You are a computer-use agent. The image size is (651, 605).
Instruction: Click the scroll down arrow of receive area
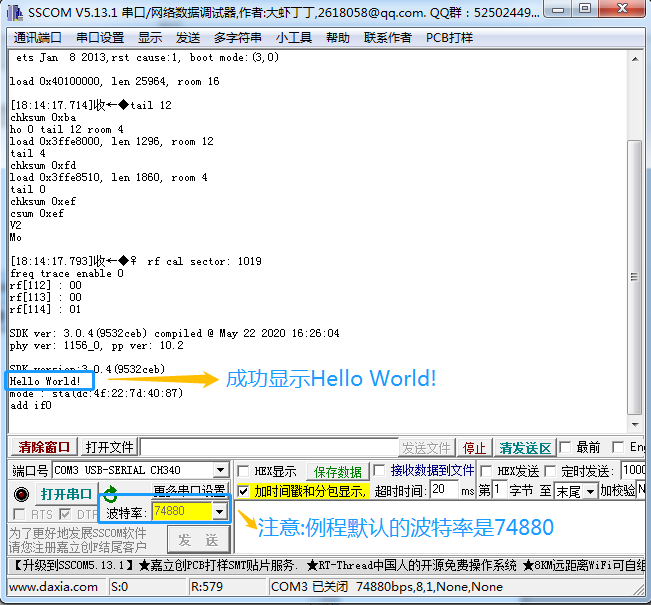(x=635, y=424)
